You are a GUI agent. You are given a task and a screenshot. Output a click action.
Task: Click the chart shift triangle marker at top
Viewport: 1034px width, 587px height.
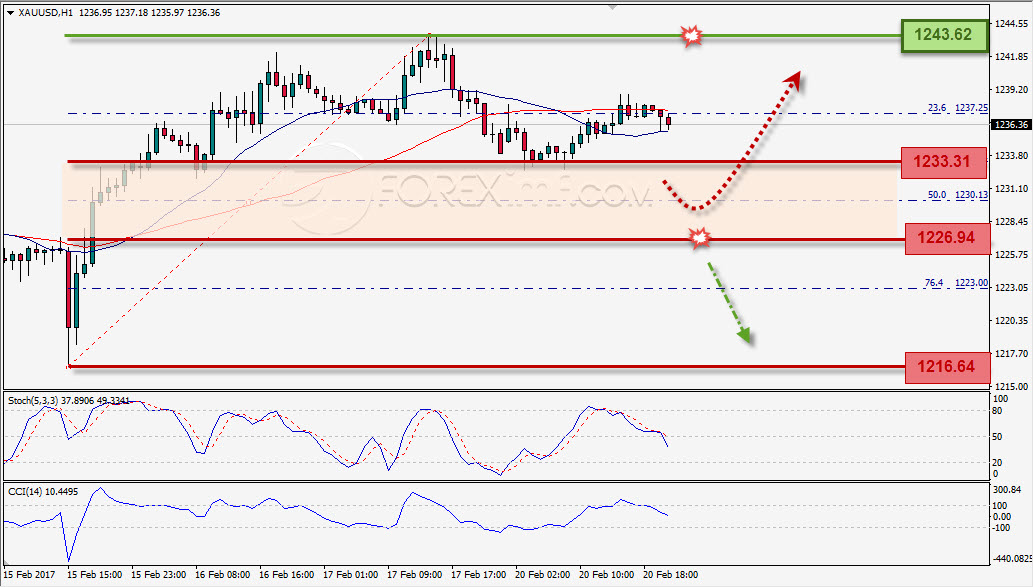click(613, 7)
